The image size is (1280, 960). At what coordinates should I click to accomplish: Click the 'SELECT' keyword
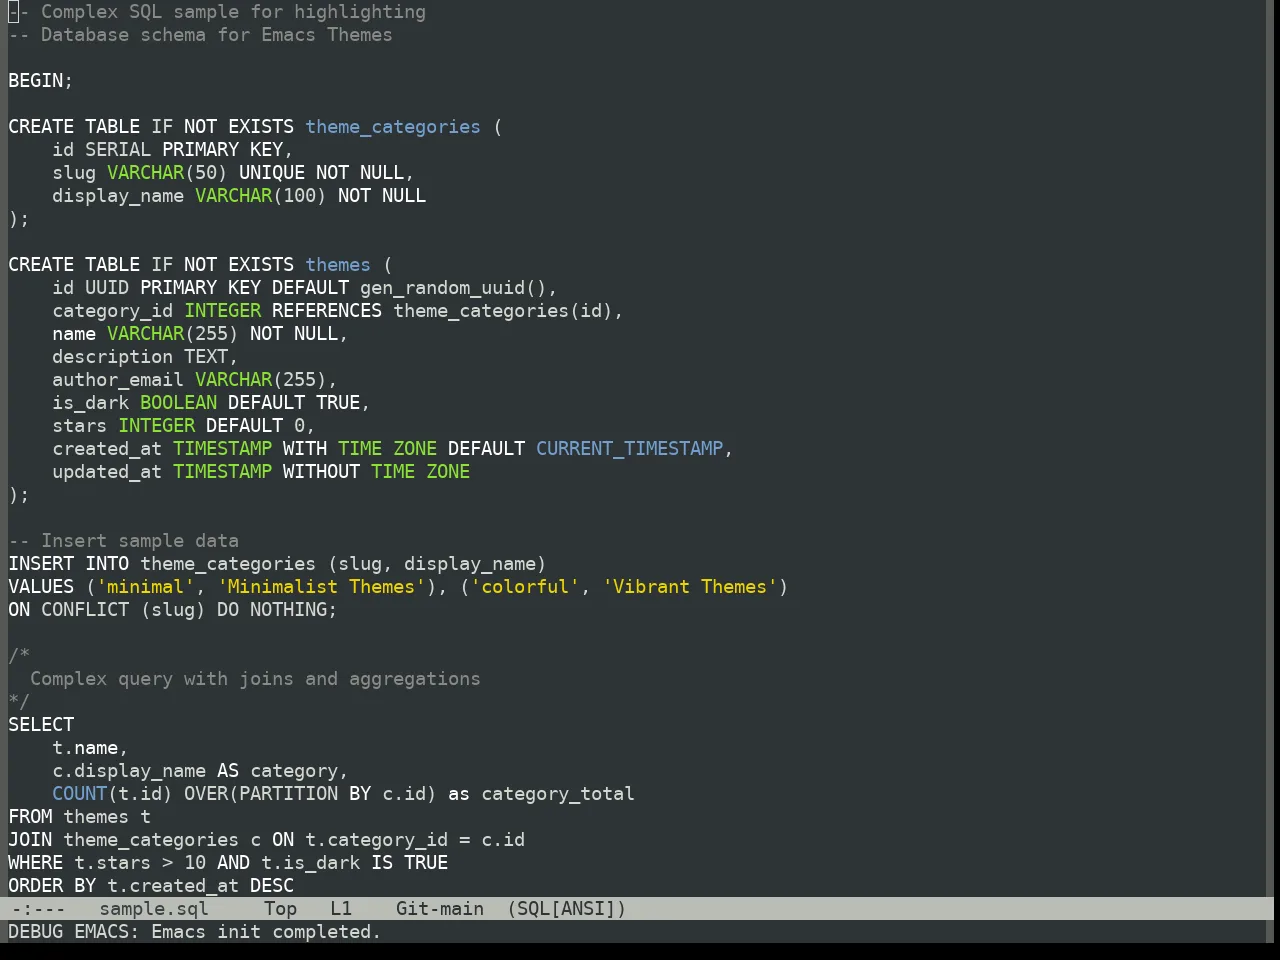coord(41,725)
